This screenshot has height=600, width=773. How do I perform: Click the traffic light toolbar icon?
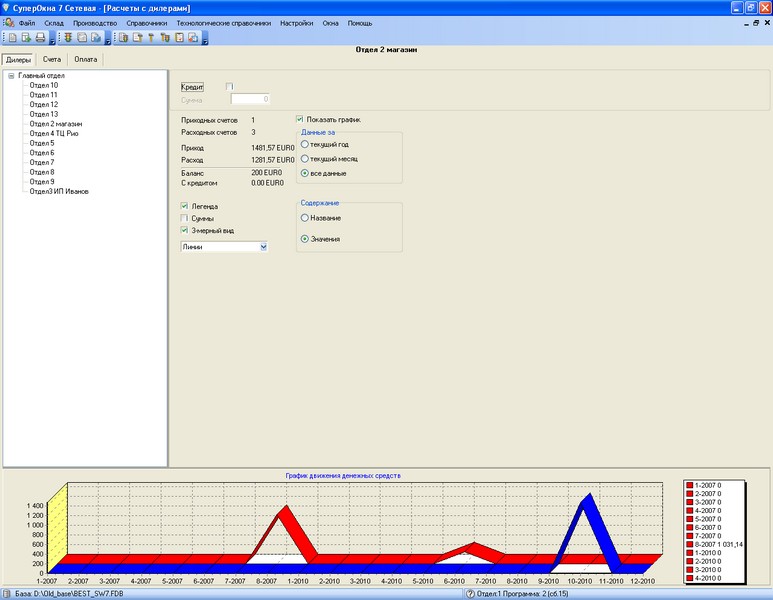coord(68,37)
